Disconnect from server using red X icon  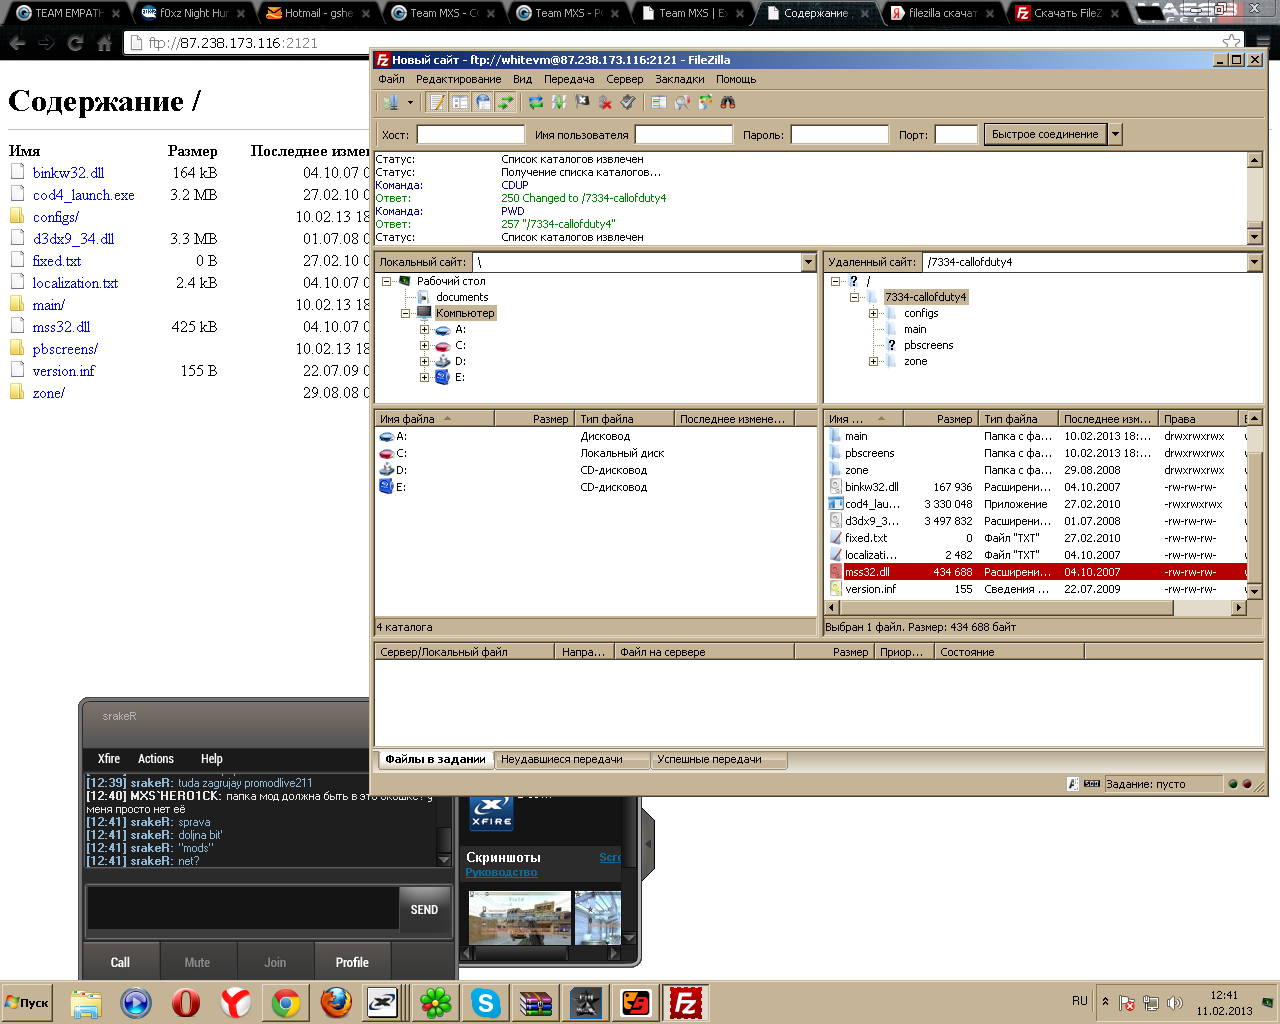click(605, 102)
